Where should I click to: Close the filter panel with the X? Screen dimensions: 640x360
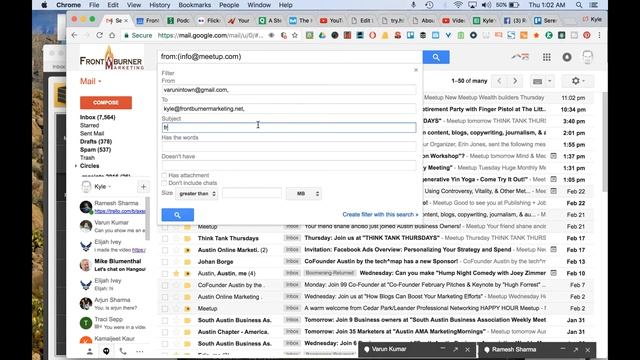coord(416,70)
